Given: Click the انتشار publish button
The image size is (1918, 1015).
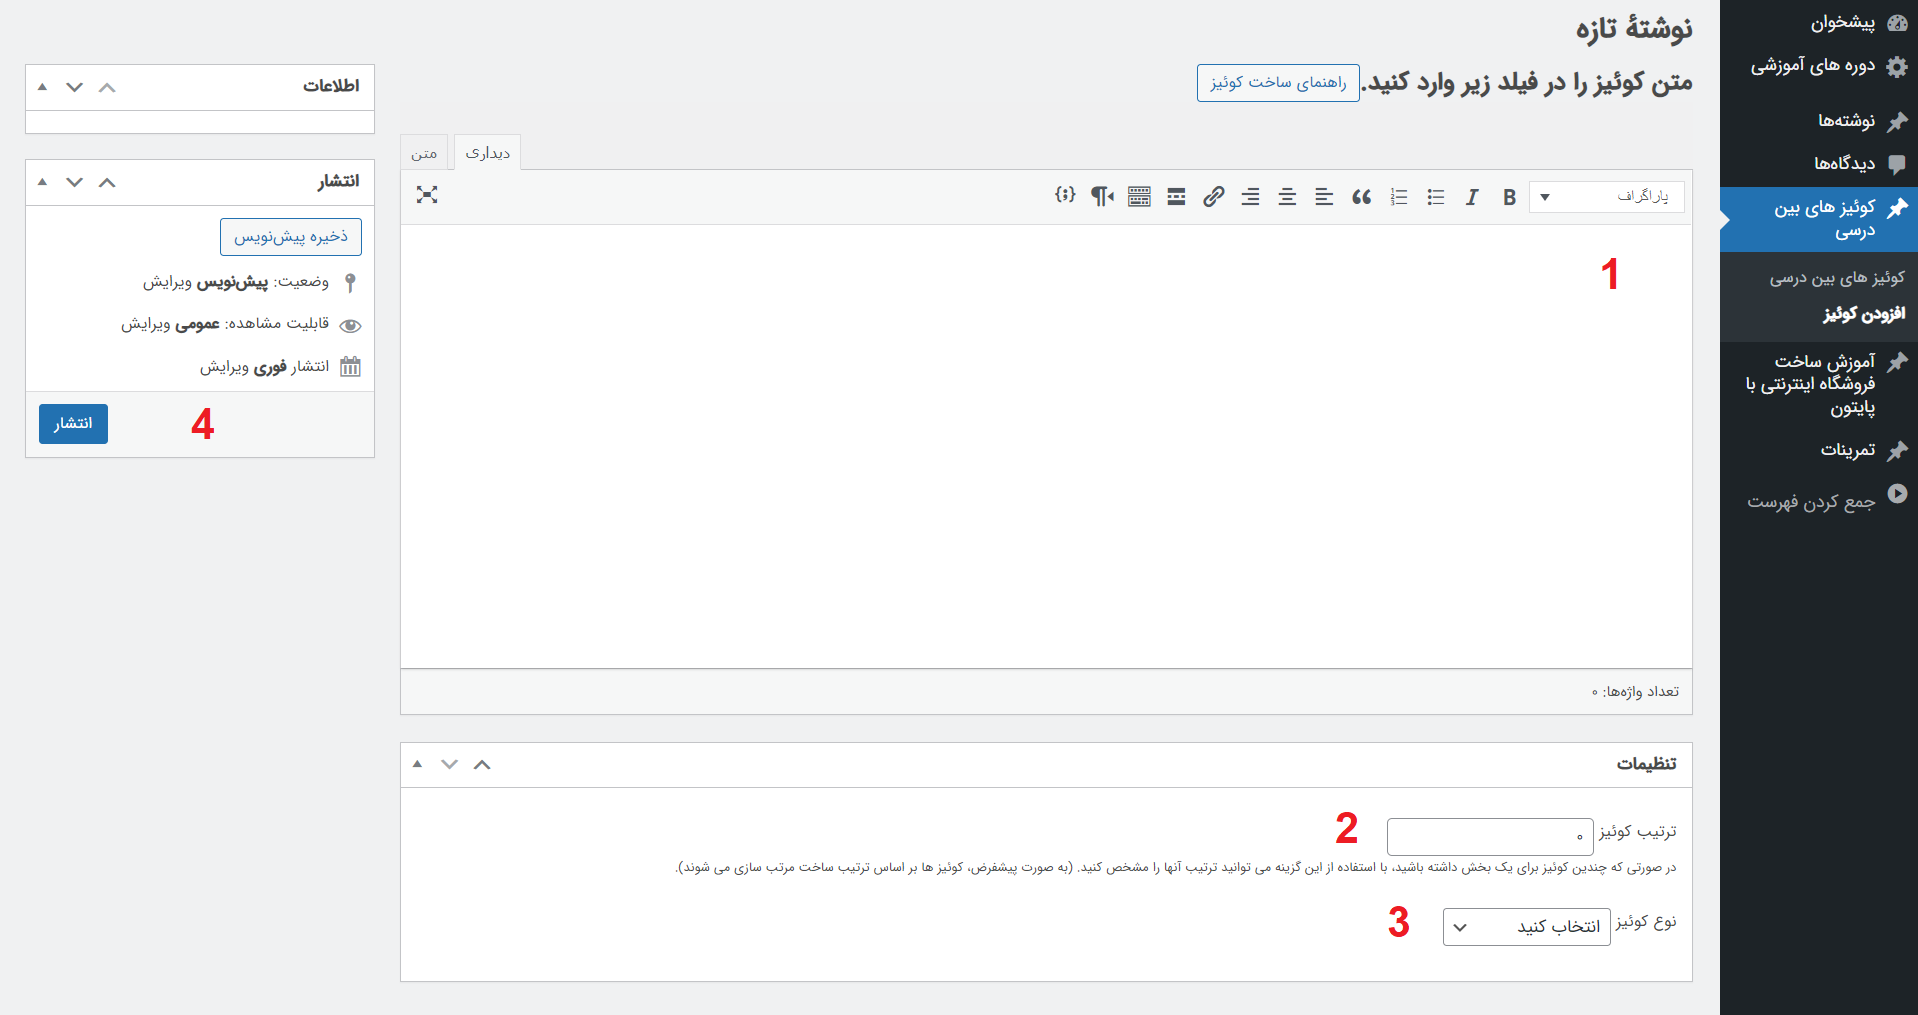Looking at the screenshot, I should tap(73, 424).
